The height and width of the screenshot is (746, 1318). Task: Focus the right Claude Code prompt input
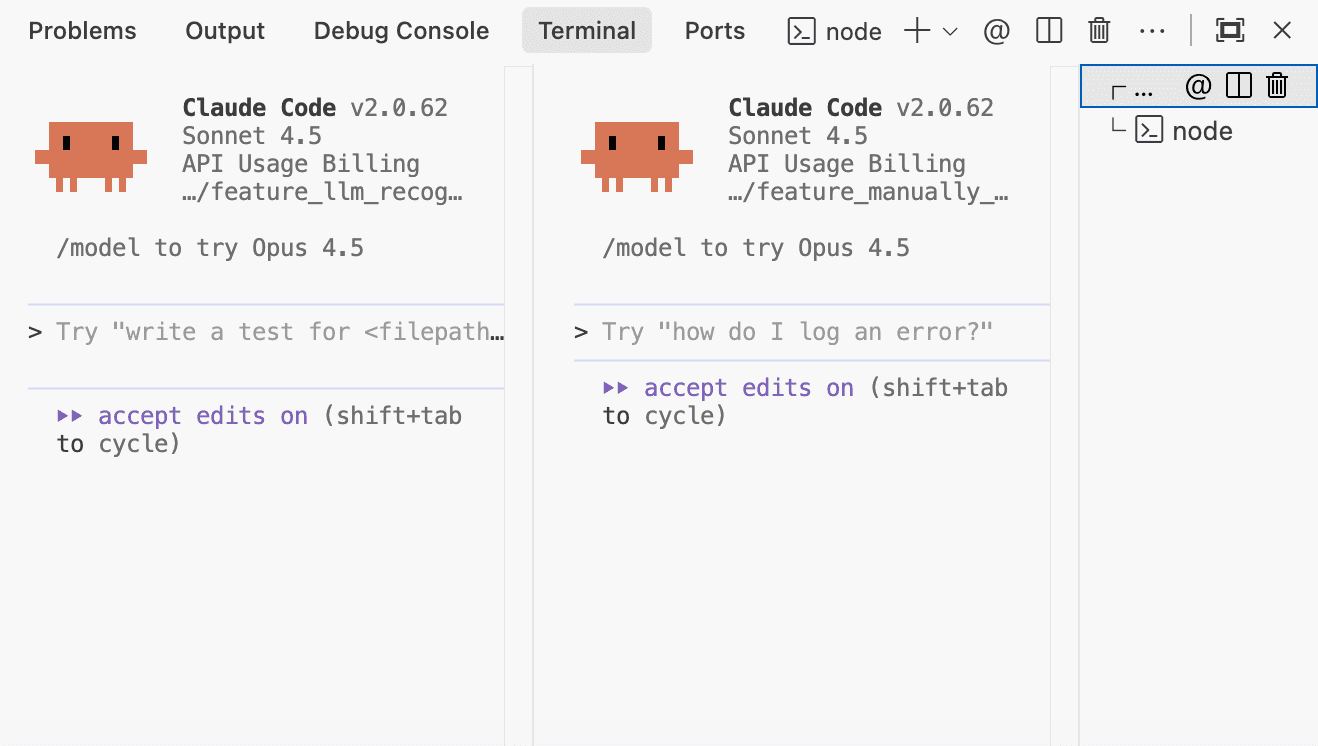click(811, 332)
